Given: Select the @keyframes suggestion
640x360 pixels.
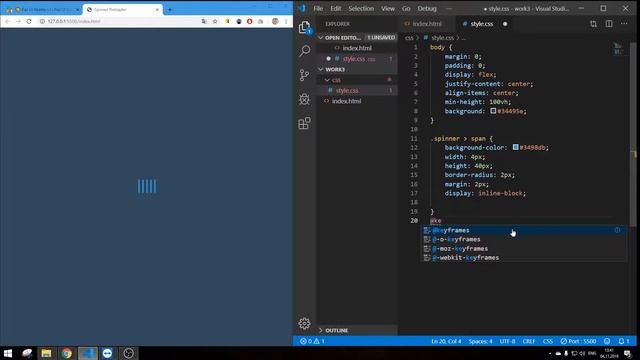Looking at the screenshot, I should [x=524, y=230].
